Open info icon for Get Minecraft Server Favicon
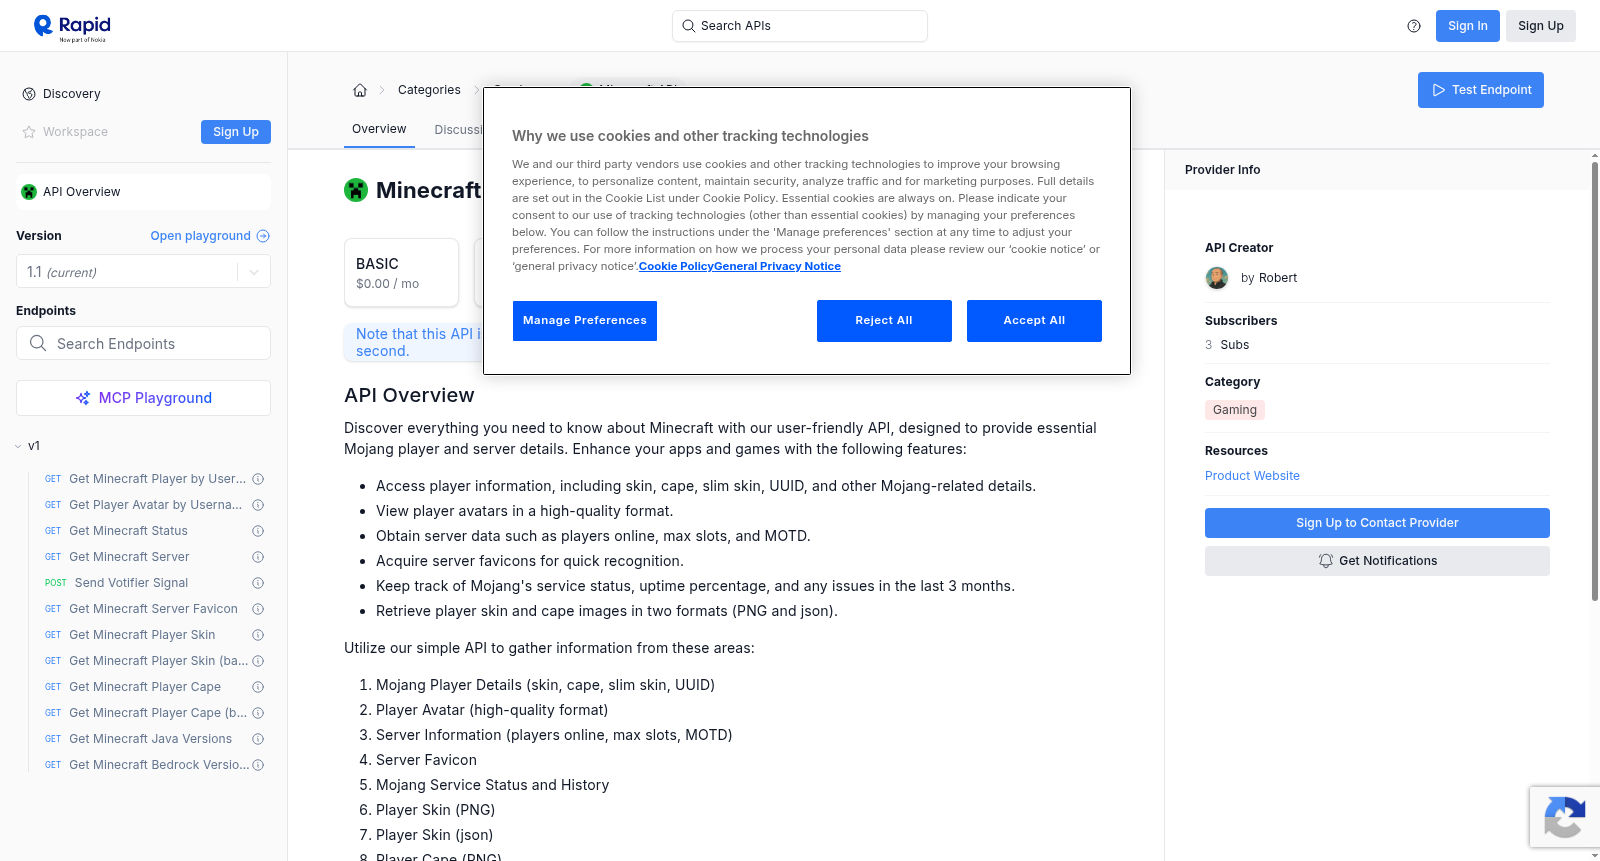 coord(258,609)
